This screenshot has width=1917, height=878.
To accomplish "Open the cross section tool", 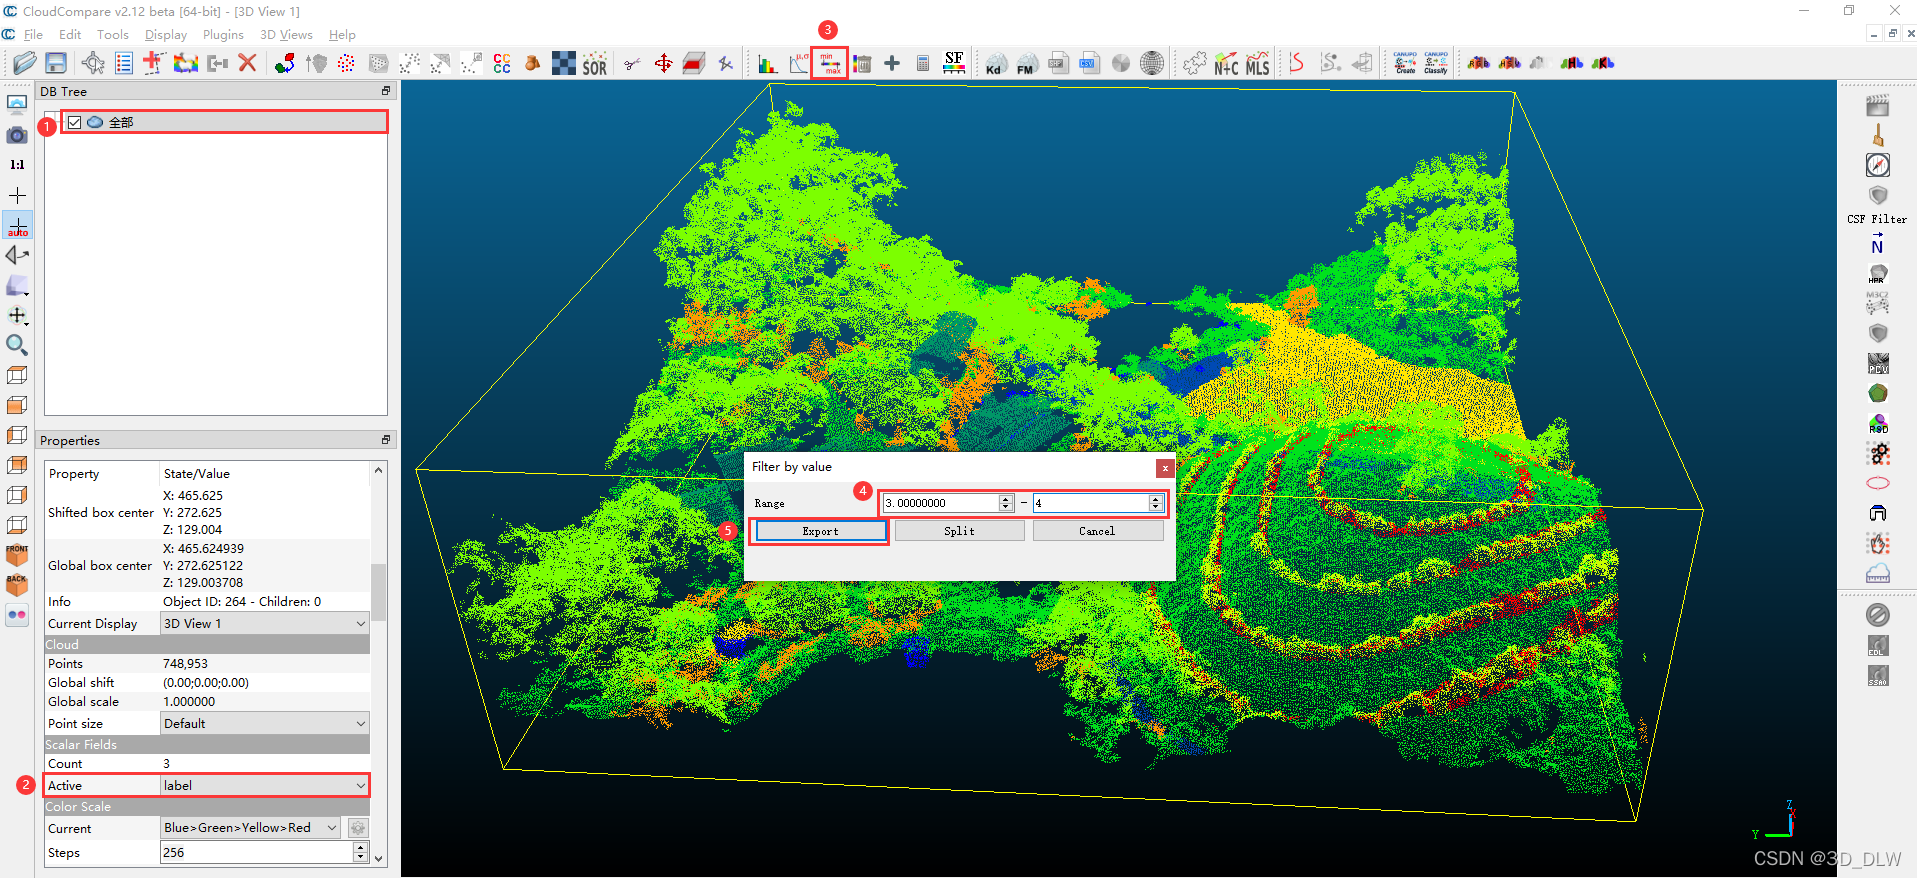I will coord(694,63).
